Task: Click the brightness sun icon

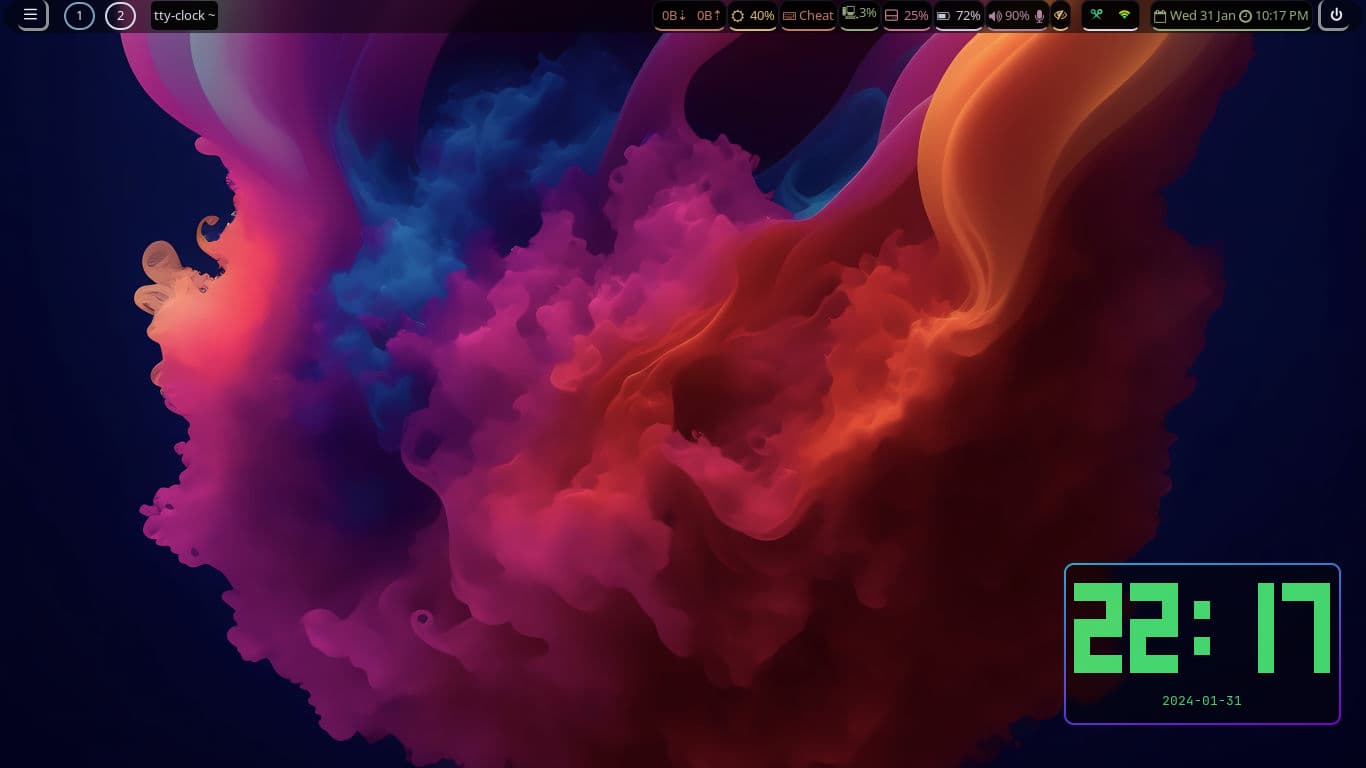Action: (738, 16)
